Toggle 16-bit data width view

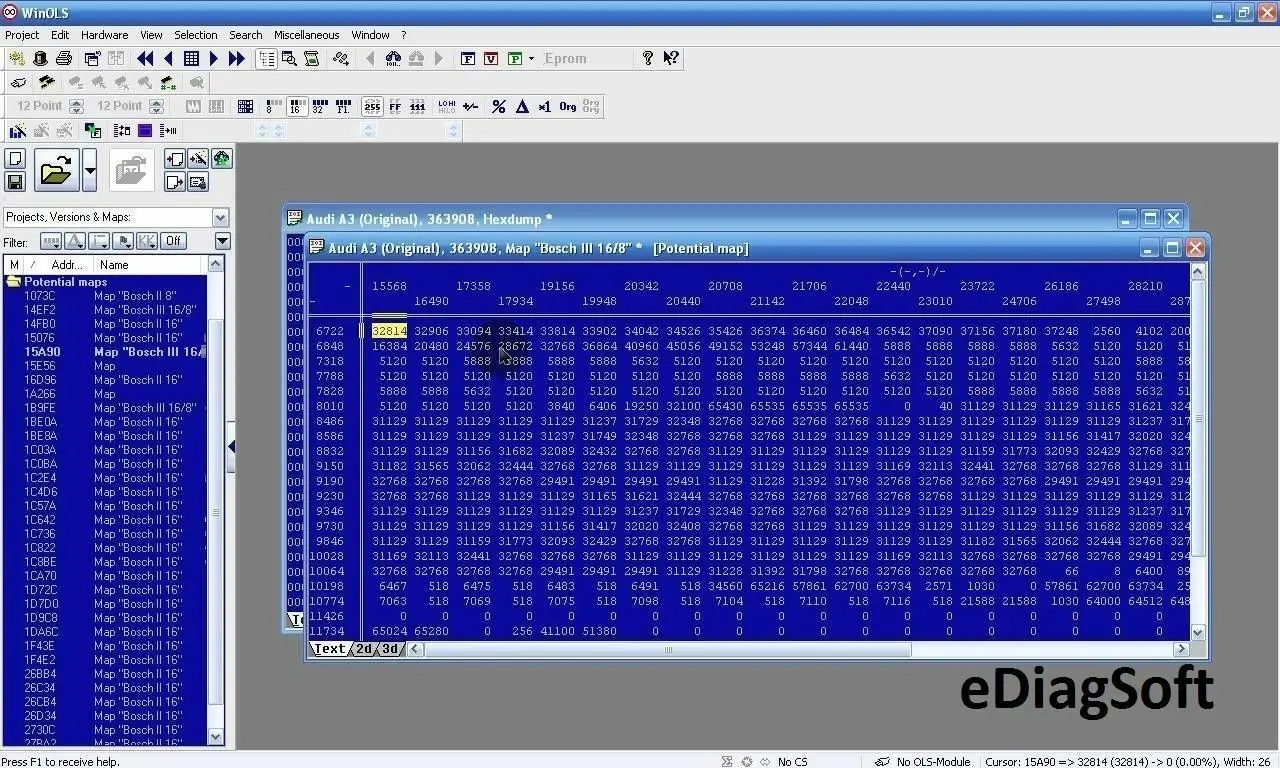click(297, 107)
